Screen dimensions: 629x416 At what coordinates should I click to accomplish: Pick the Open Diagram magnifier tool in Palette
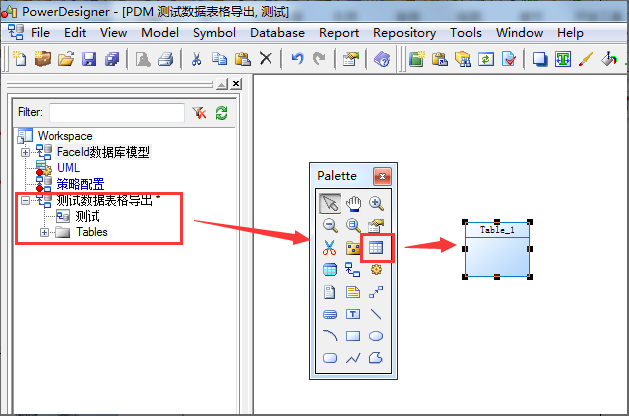coord(353,225)
